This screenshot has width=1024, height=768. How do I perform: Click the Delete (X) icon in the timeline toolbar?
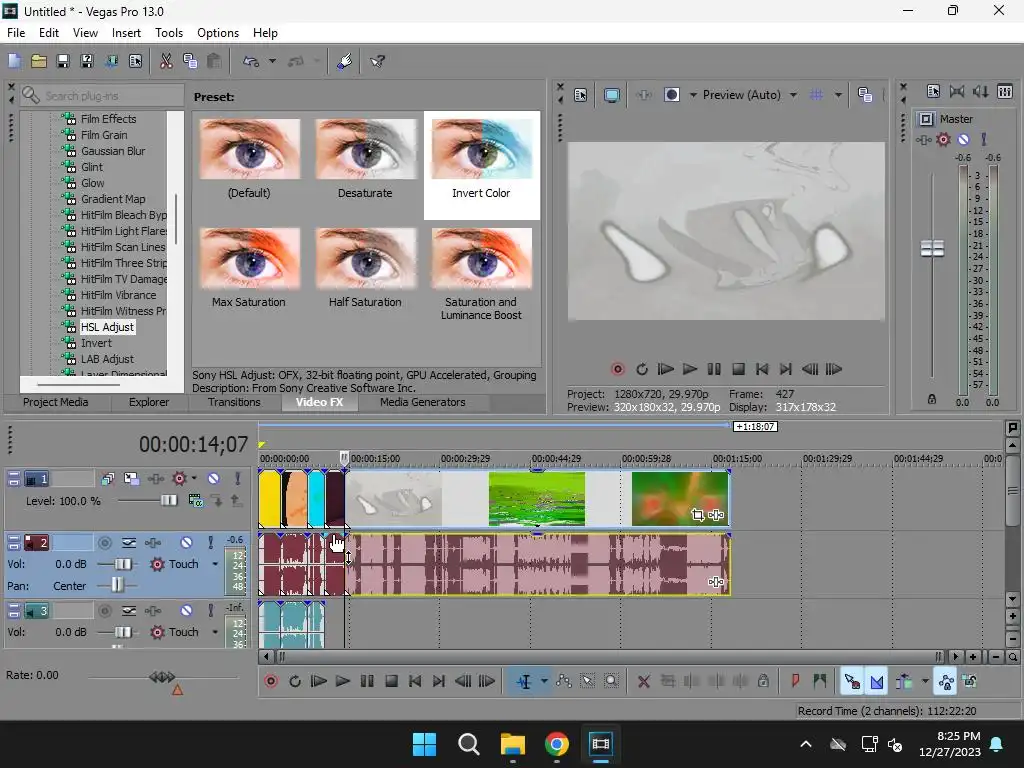click(x=643, y=682)
